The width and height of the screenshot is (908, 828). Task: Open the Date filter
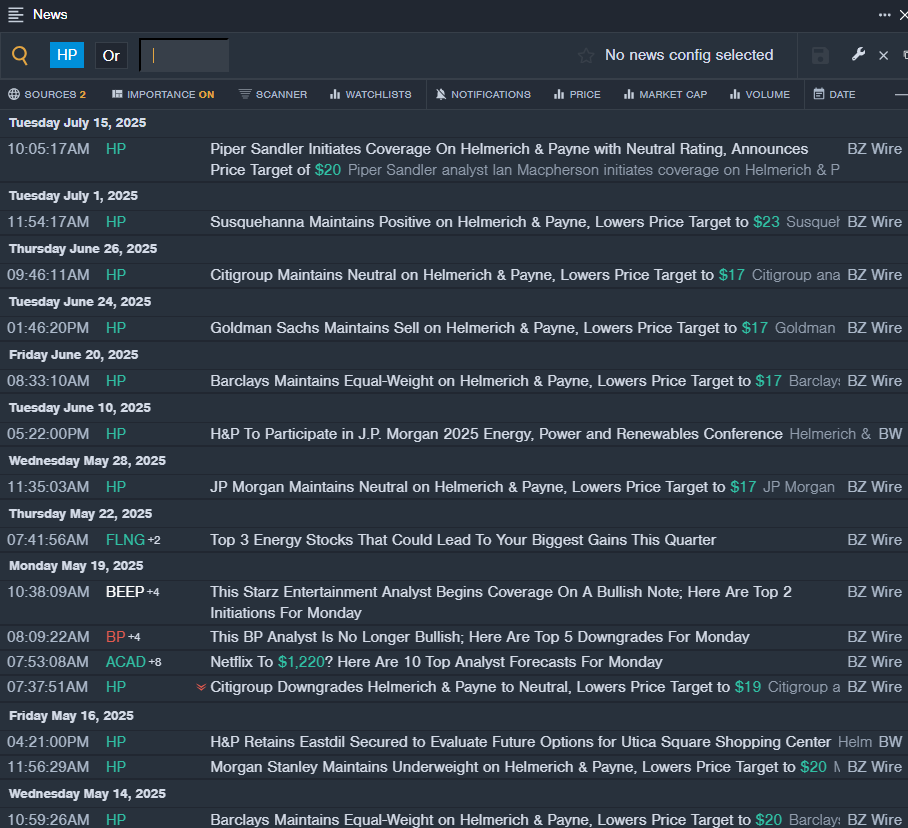click(834, 94)
